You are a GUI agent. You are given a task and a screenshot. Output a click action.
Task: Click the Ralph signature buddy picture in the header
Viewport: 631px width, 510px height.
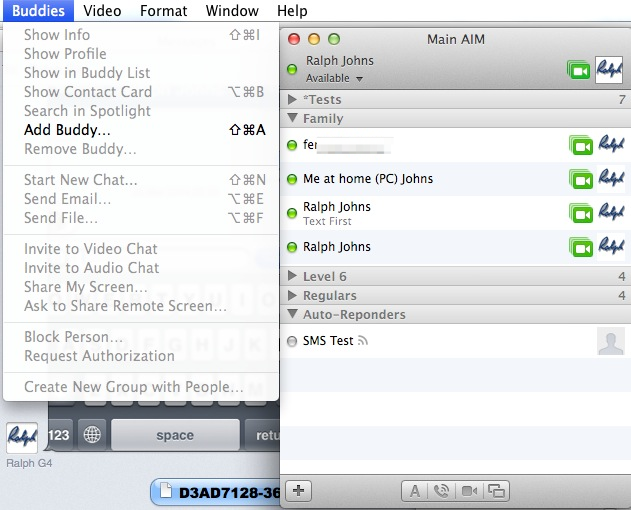(609, 70)
